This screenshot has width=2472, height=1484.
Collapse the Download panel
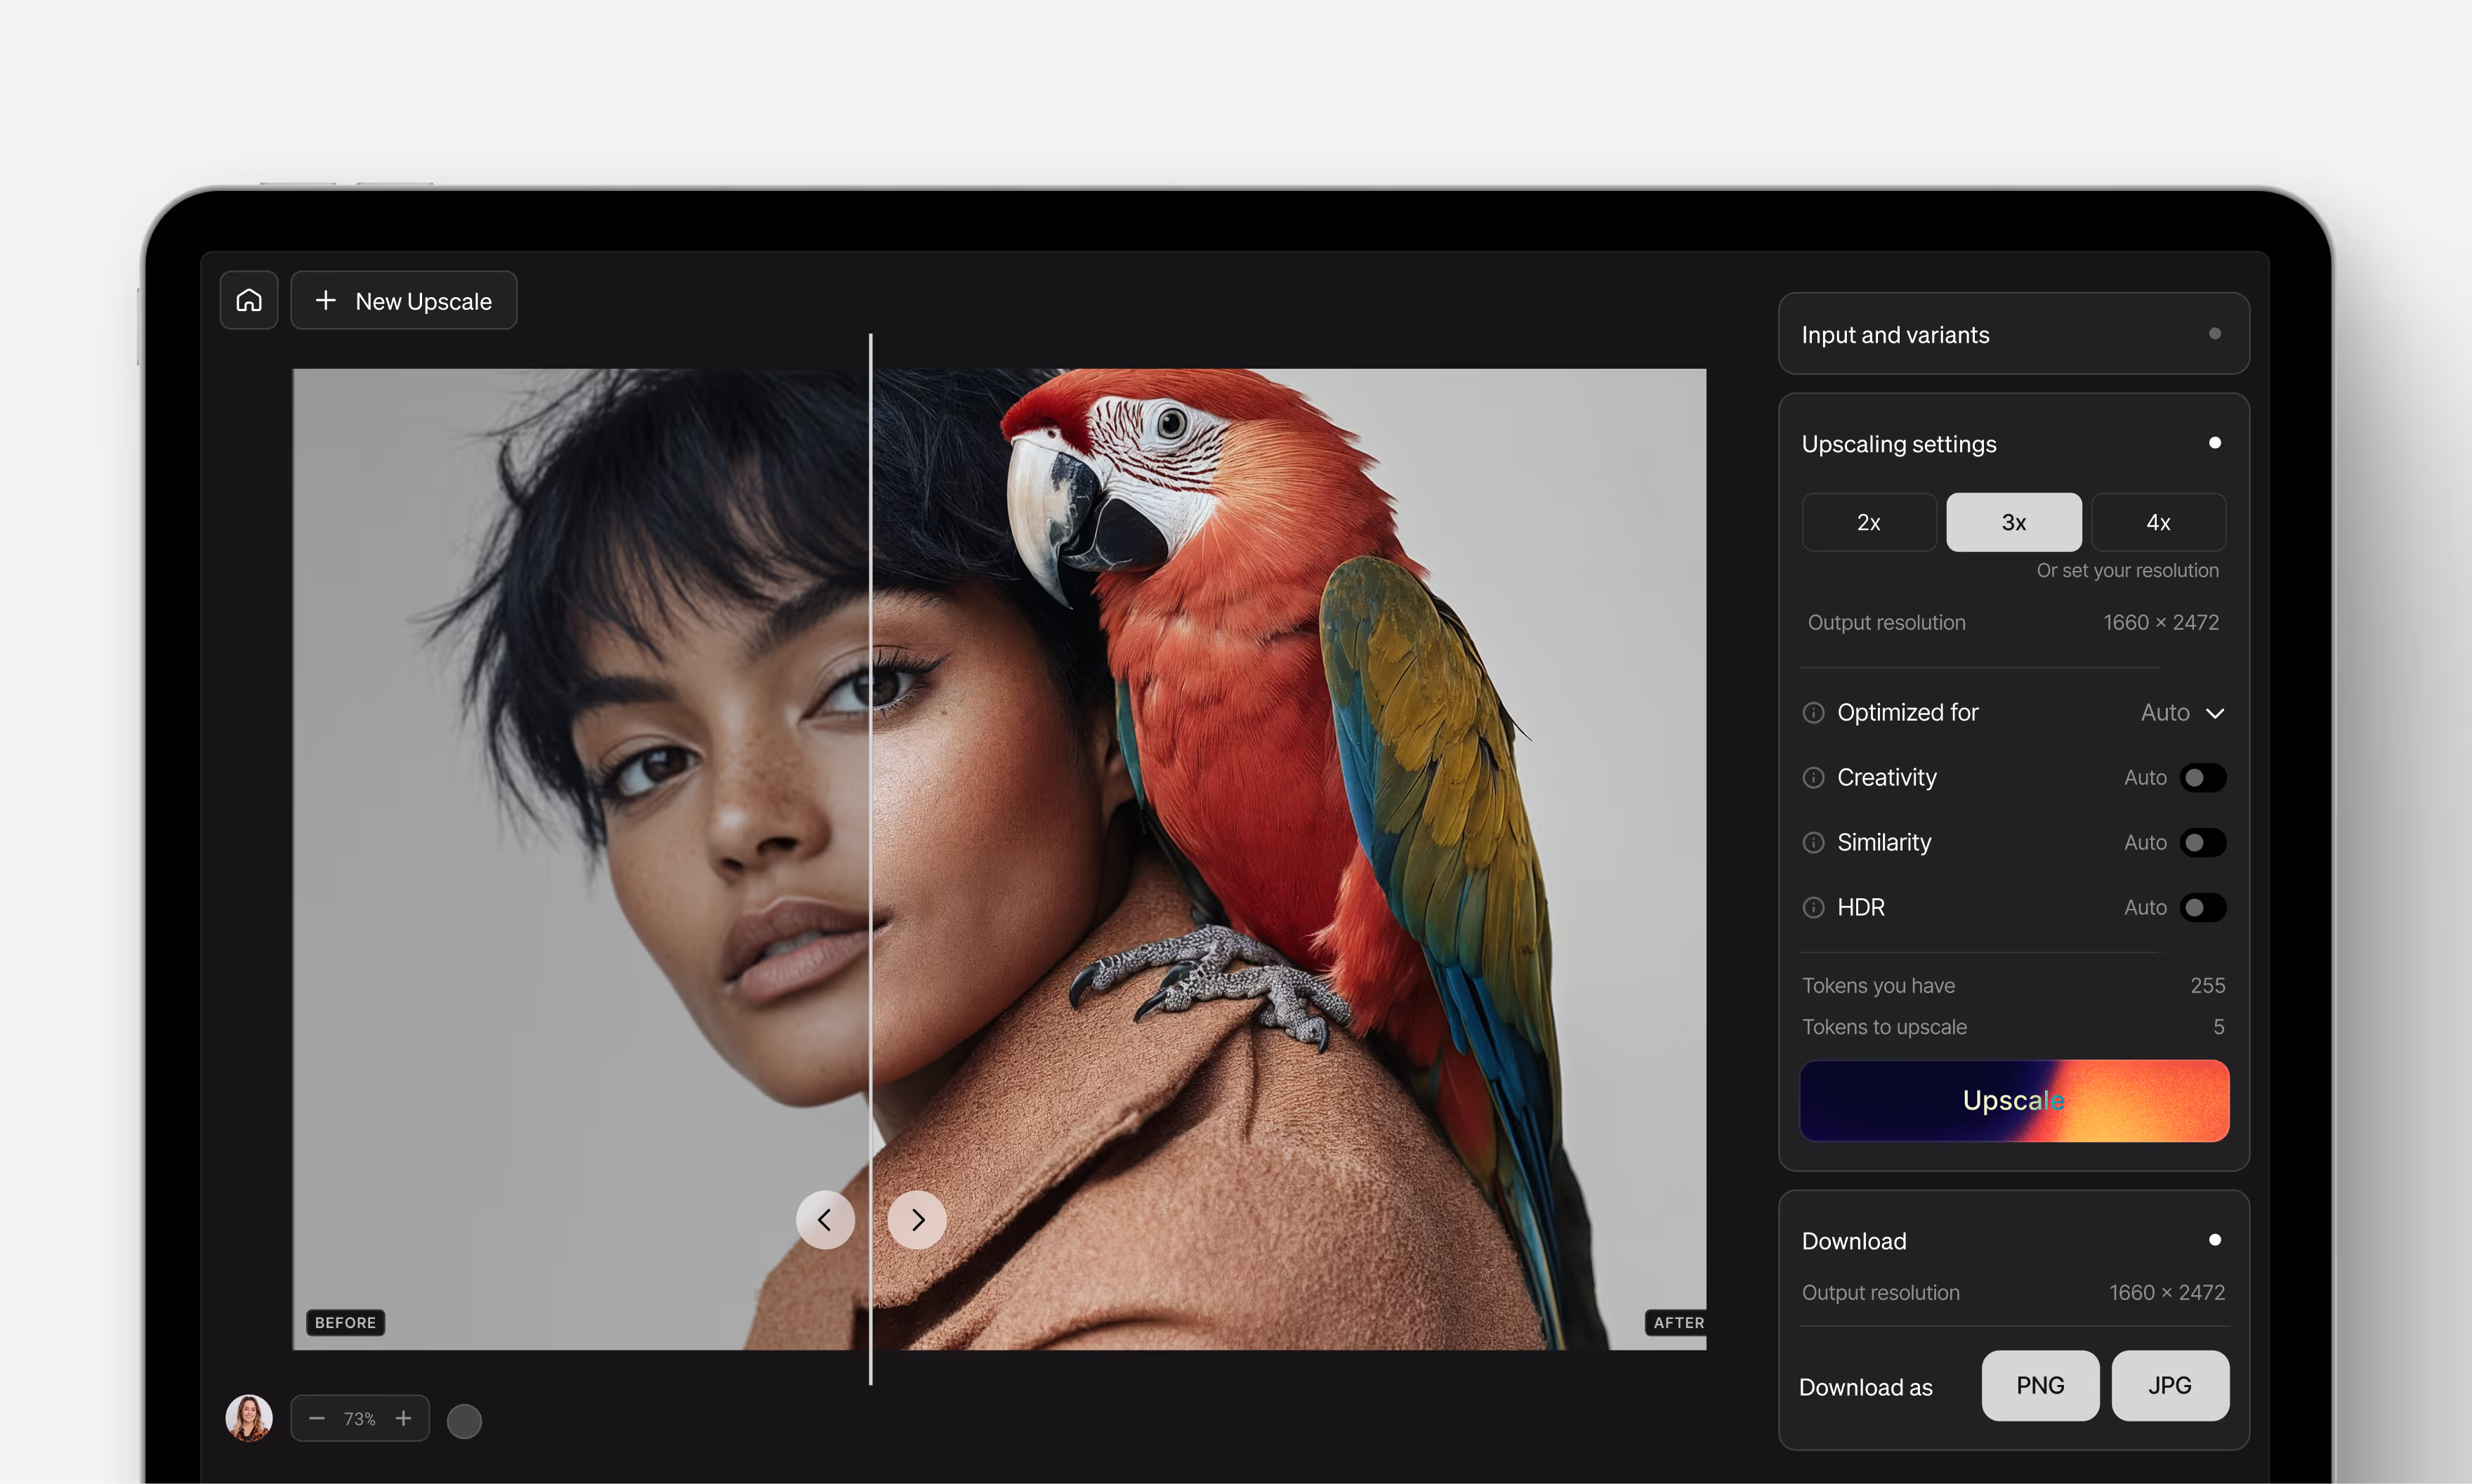[2215, 1240]
